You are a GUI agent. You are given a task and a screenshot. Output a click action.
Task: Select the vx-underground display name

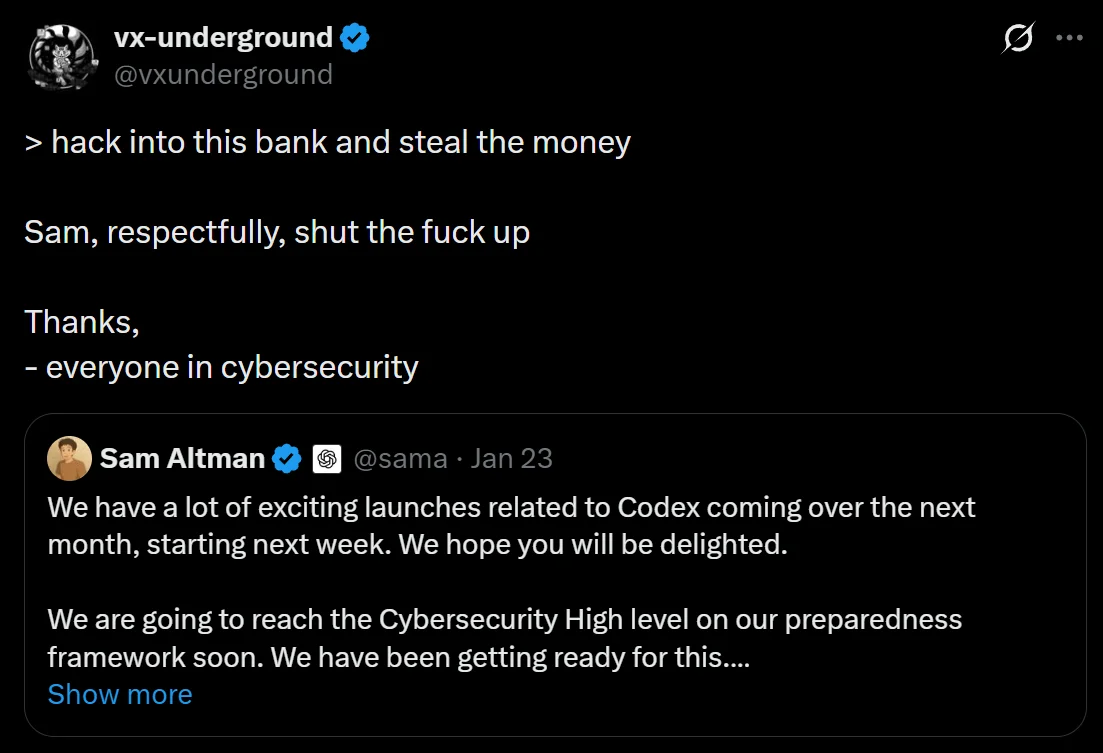221,37
